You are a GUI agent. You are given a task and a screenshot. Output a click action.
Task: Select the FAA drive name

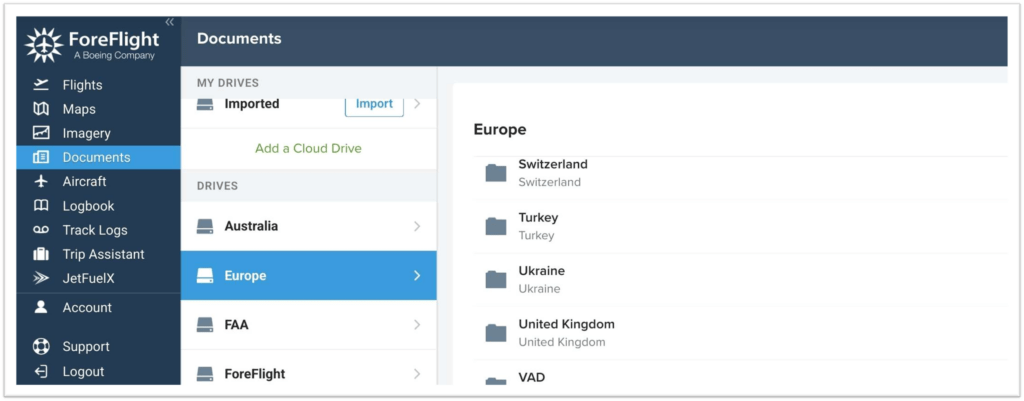click(x=236, y=325)
